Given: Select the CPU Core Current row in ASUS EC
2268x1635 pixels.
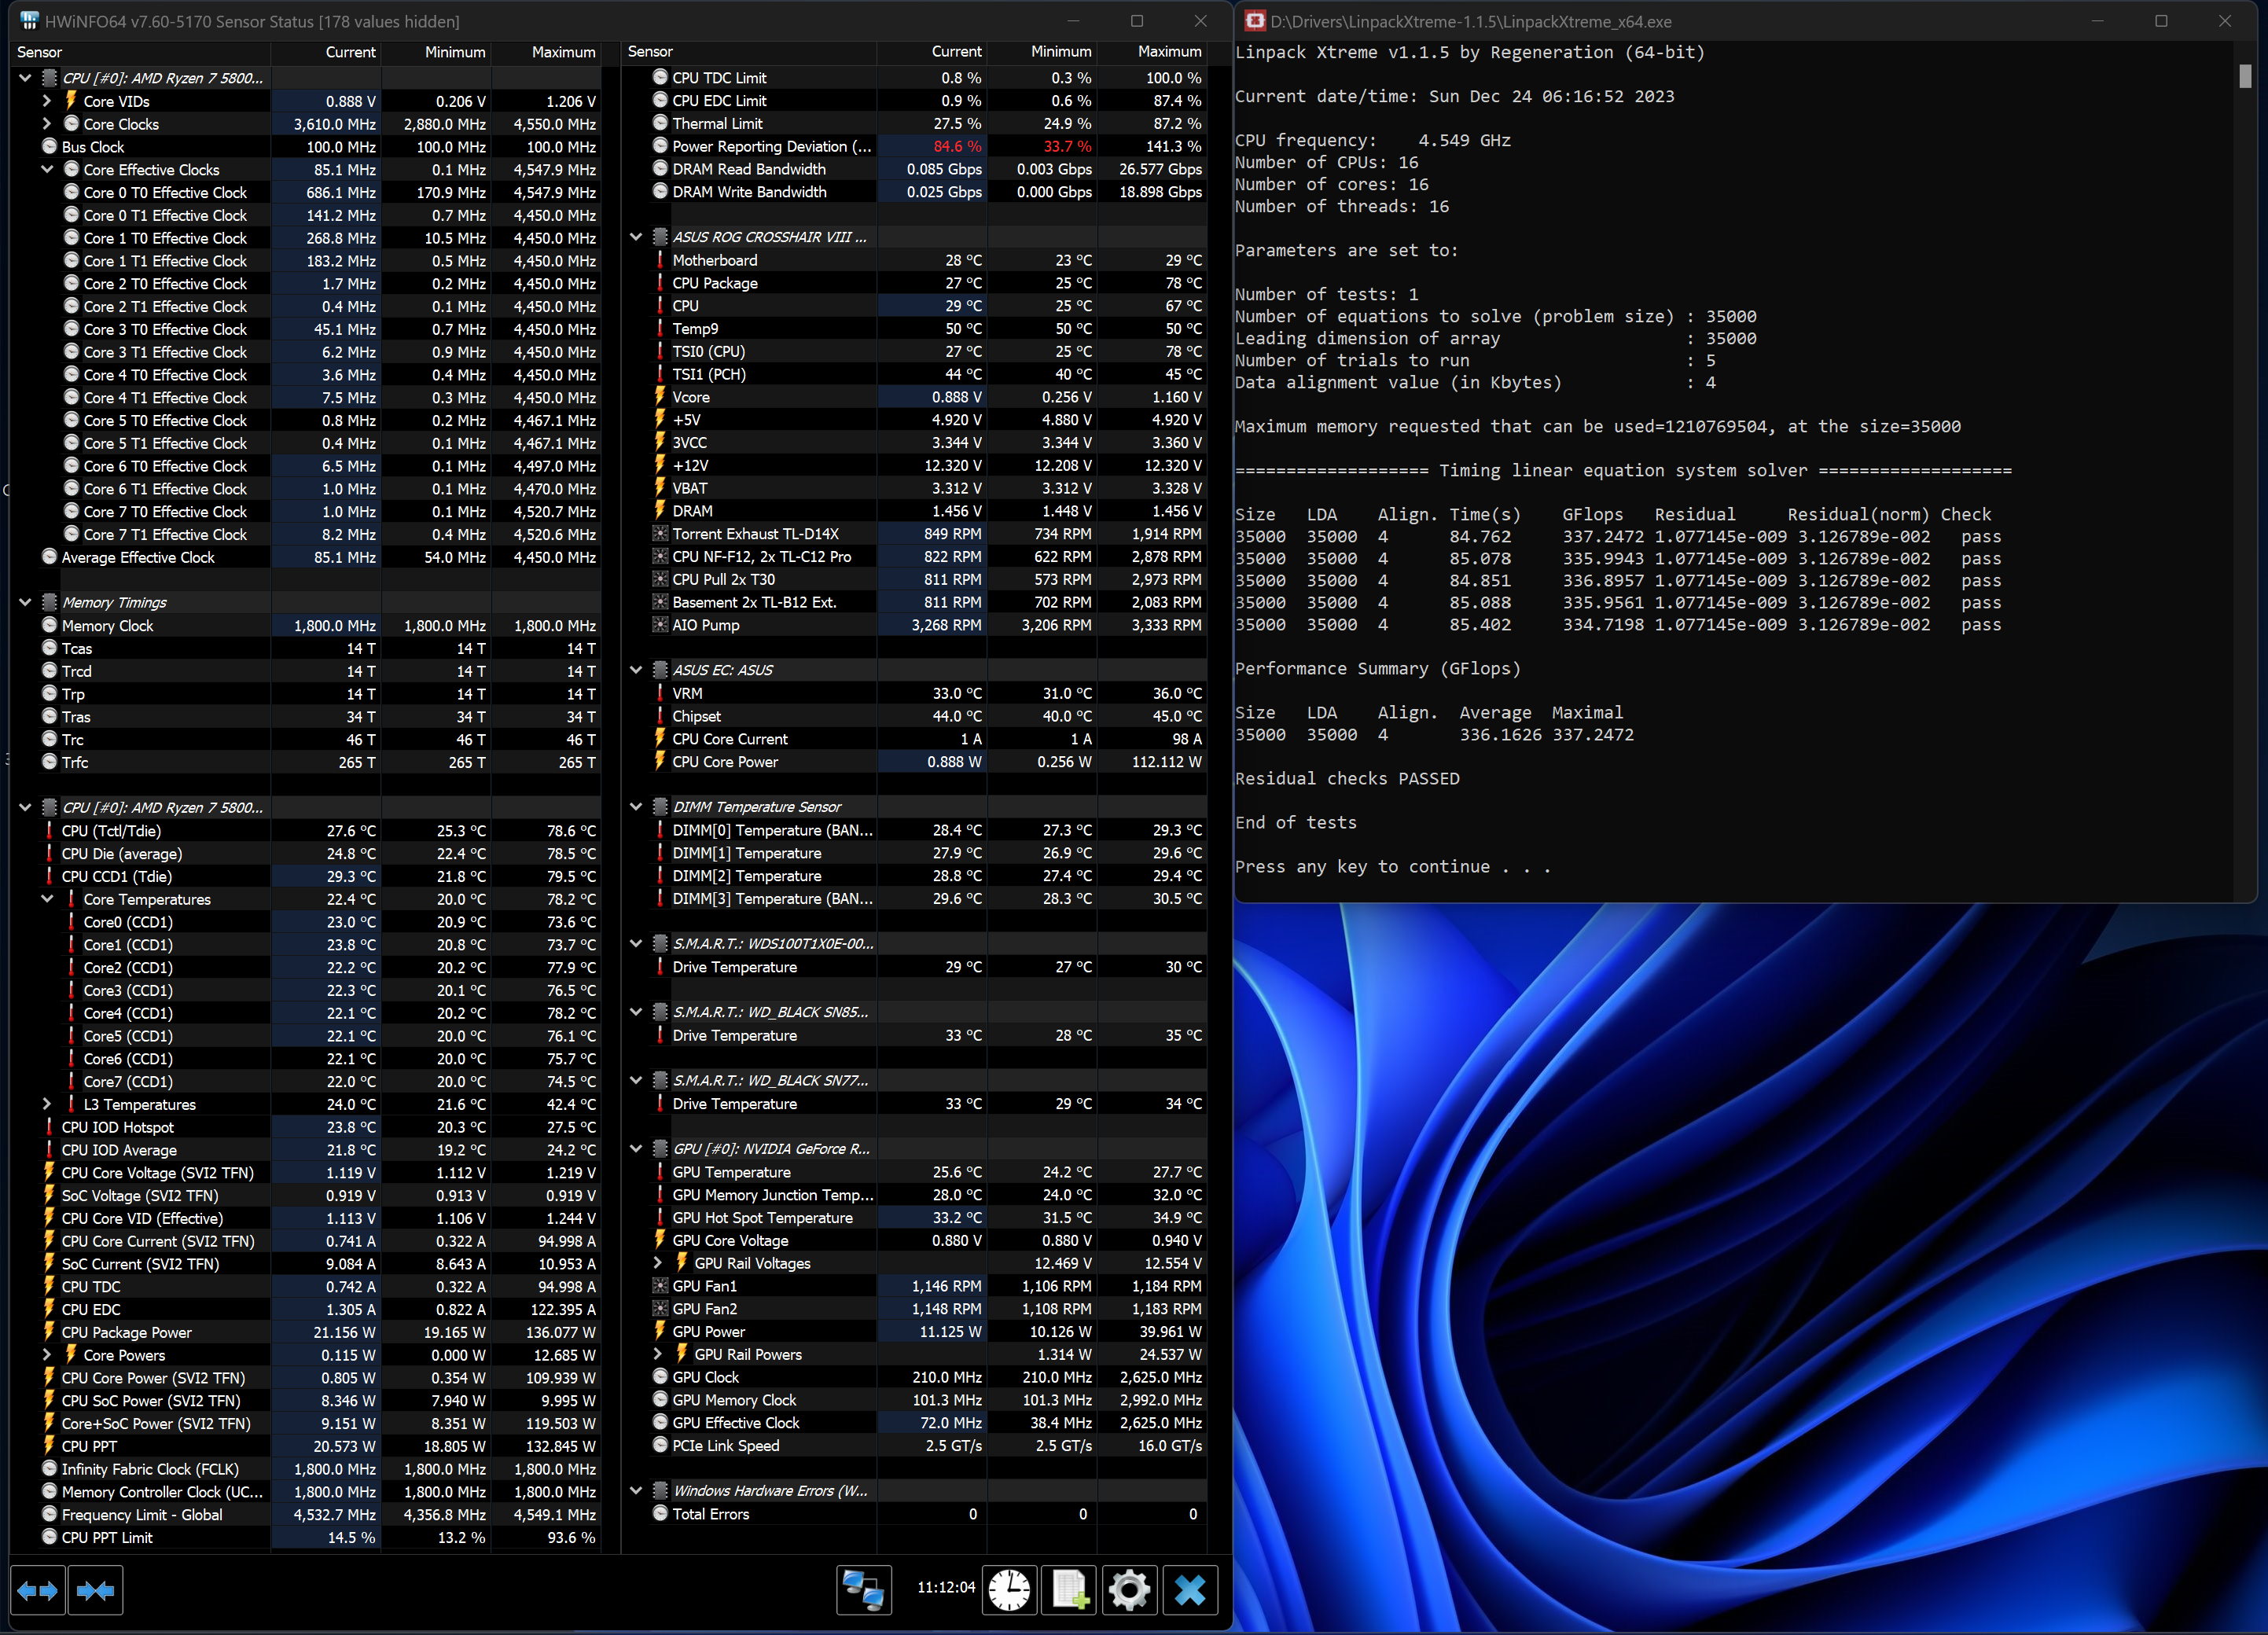Looking at the screenshot, I should tap(914, 739).
